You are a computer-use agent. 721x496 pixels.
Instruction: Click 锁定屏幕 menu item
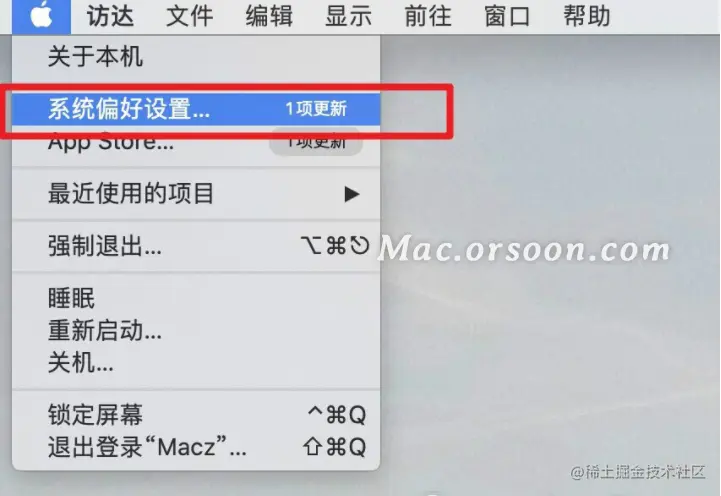click(x=196, y=414)
